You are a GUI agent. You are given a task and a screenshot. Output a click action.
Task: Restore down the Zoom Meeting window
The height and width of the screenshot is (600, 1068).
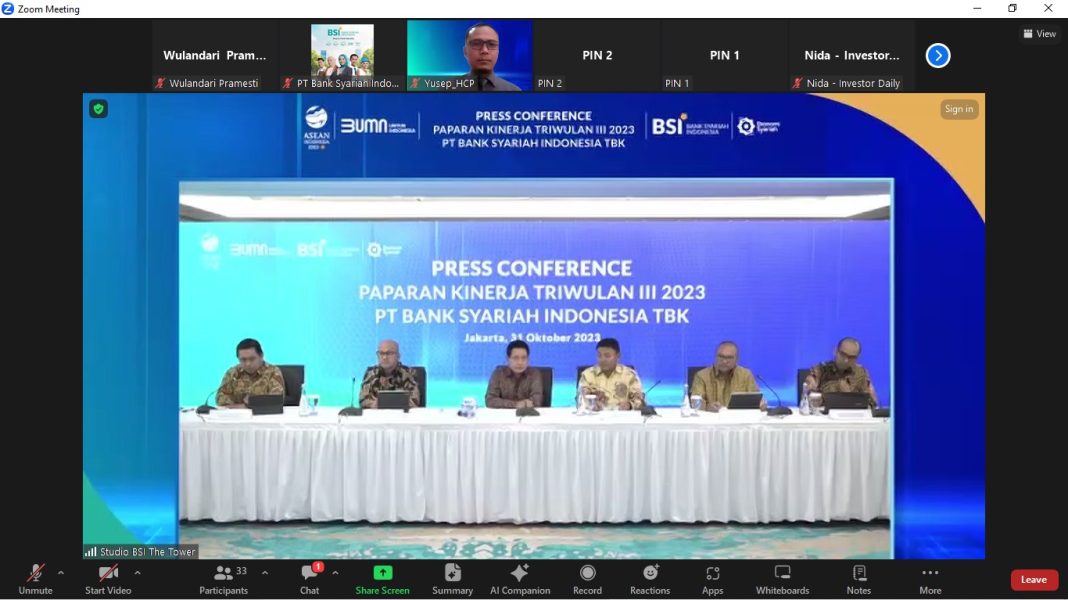coord(1013,9)
